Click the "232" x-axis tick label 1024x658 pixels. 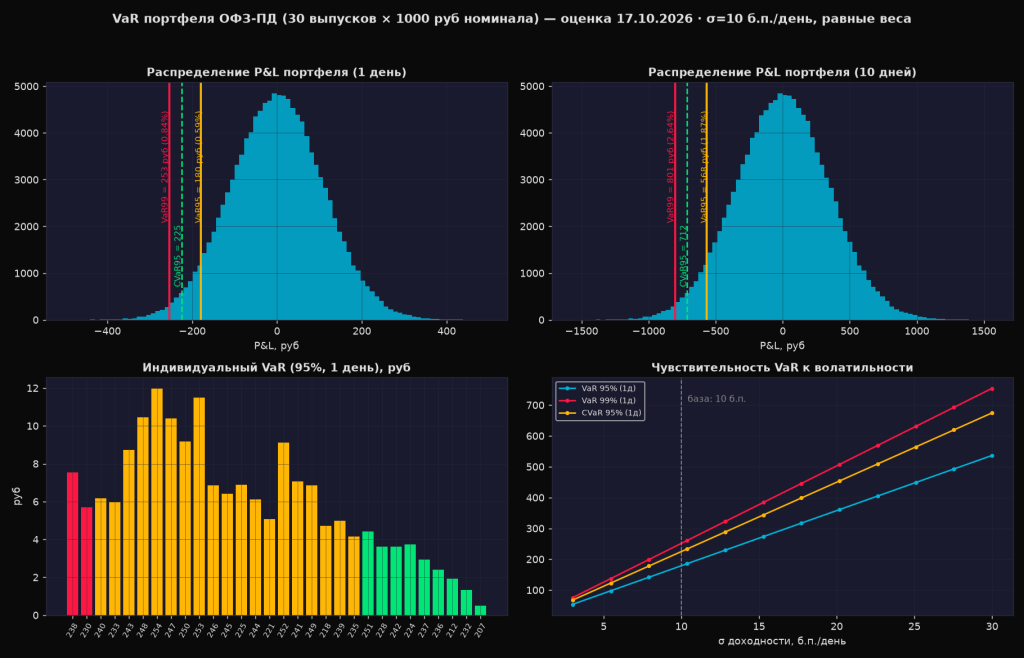click(465, 629)
